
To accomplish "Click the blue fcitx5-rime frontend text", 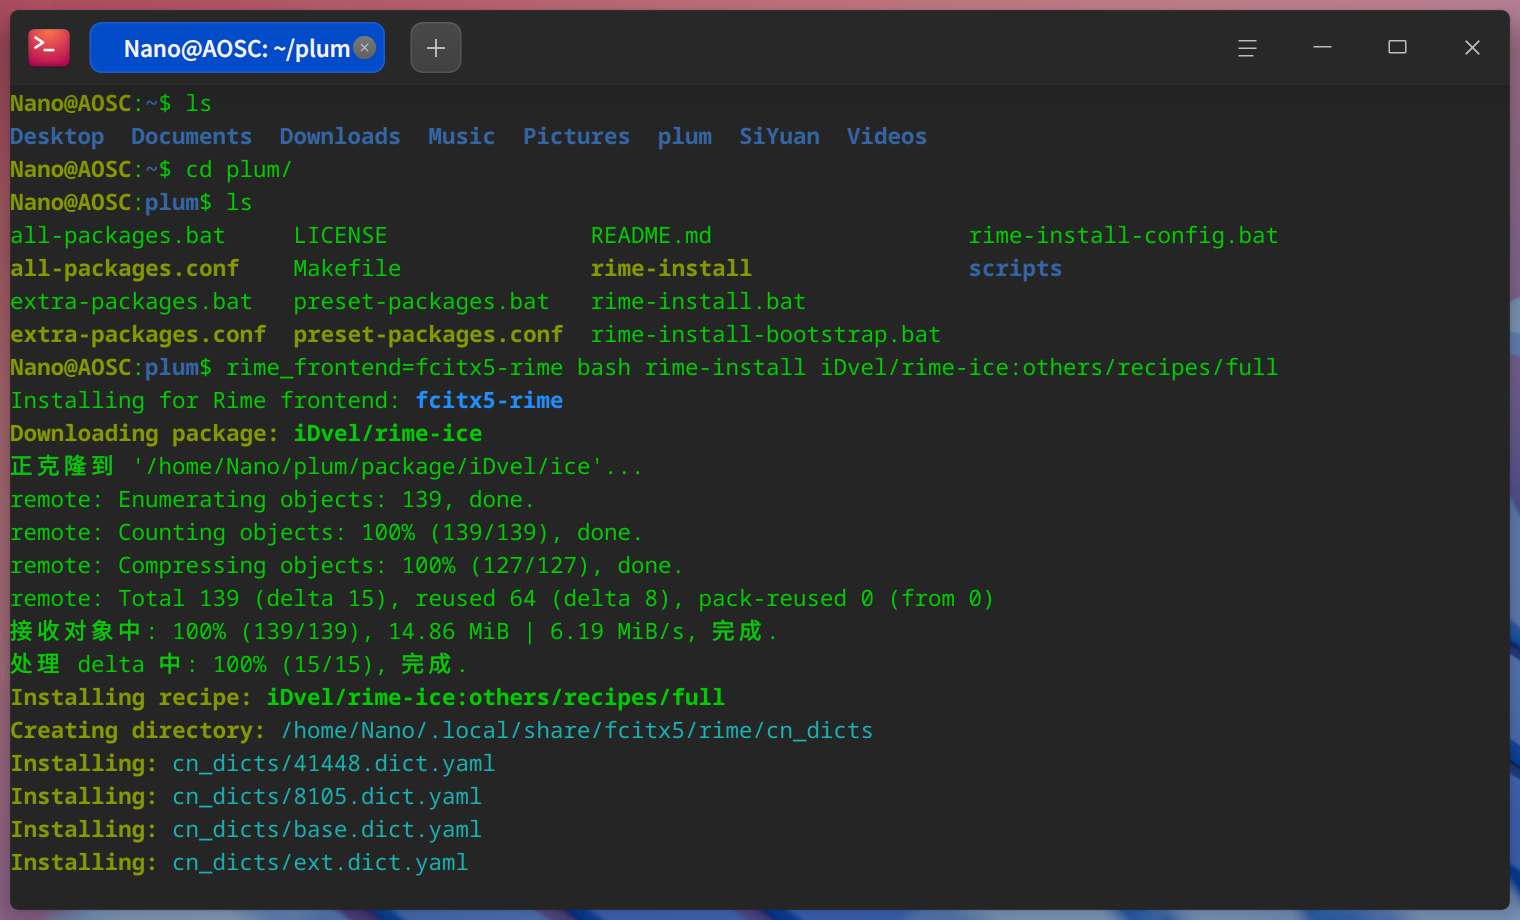I will tap(489, 400).
